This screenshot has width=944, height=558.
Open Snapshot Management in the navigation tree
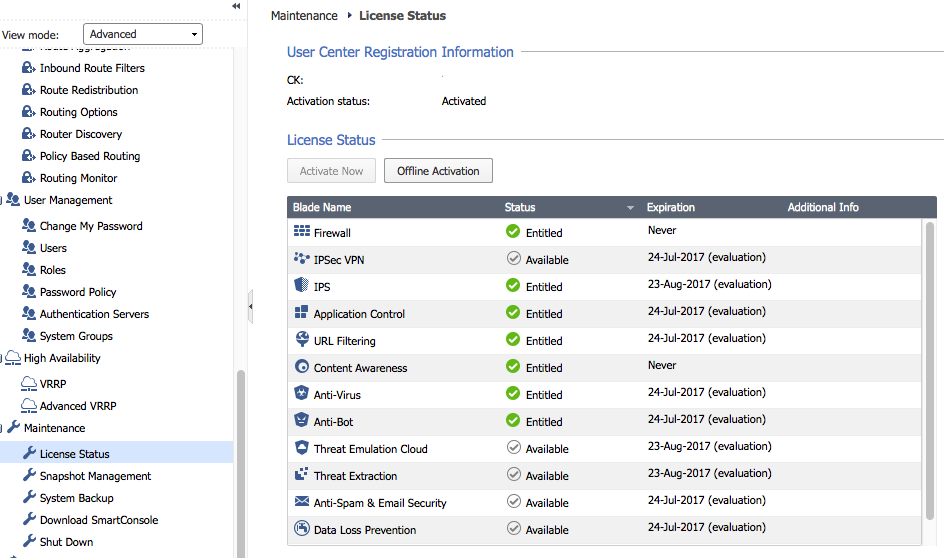pos(95,476)
